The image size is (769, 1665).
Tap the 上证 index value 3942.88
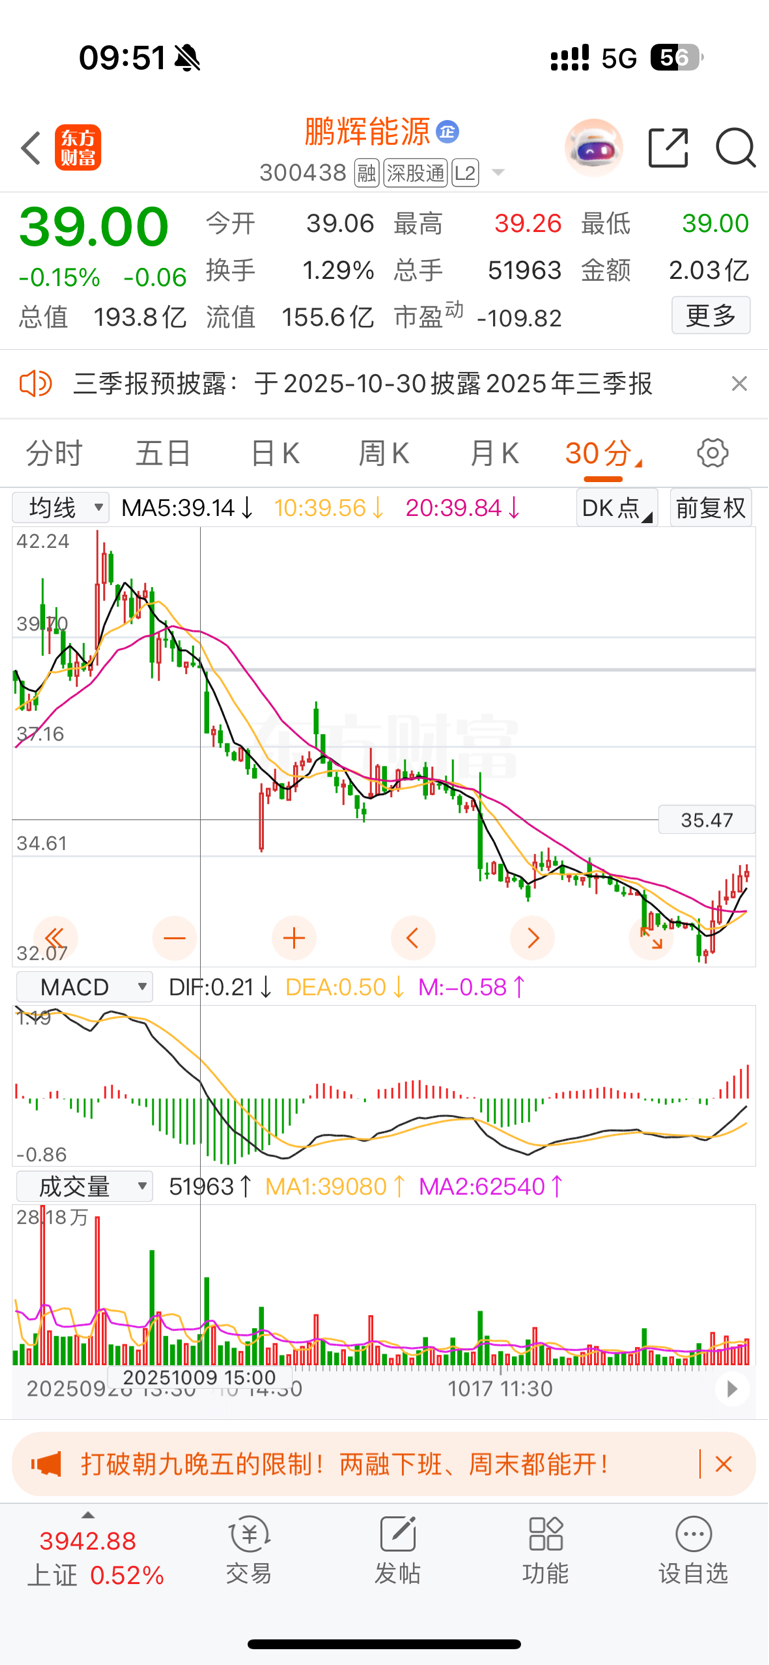(88, 1541)
